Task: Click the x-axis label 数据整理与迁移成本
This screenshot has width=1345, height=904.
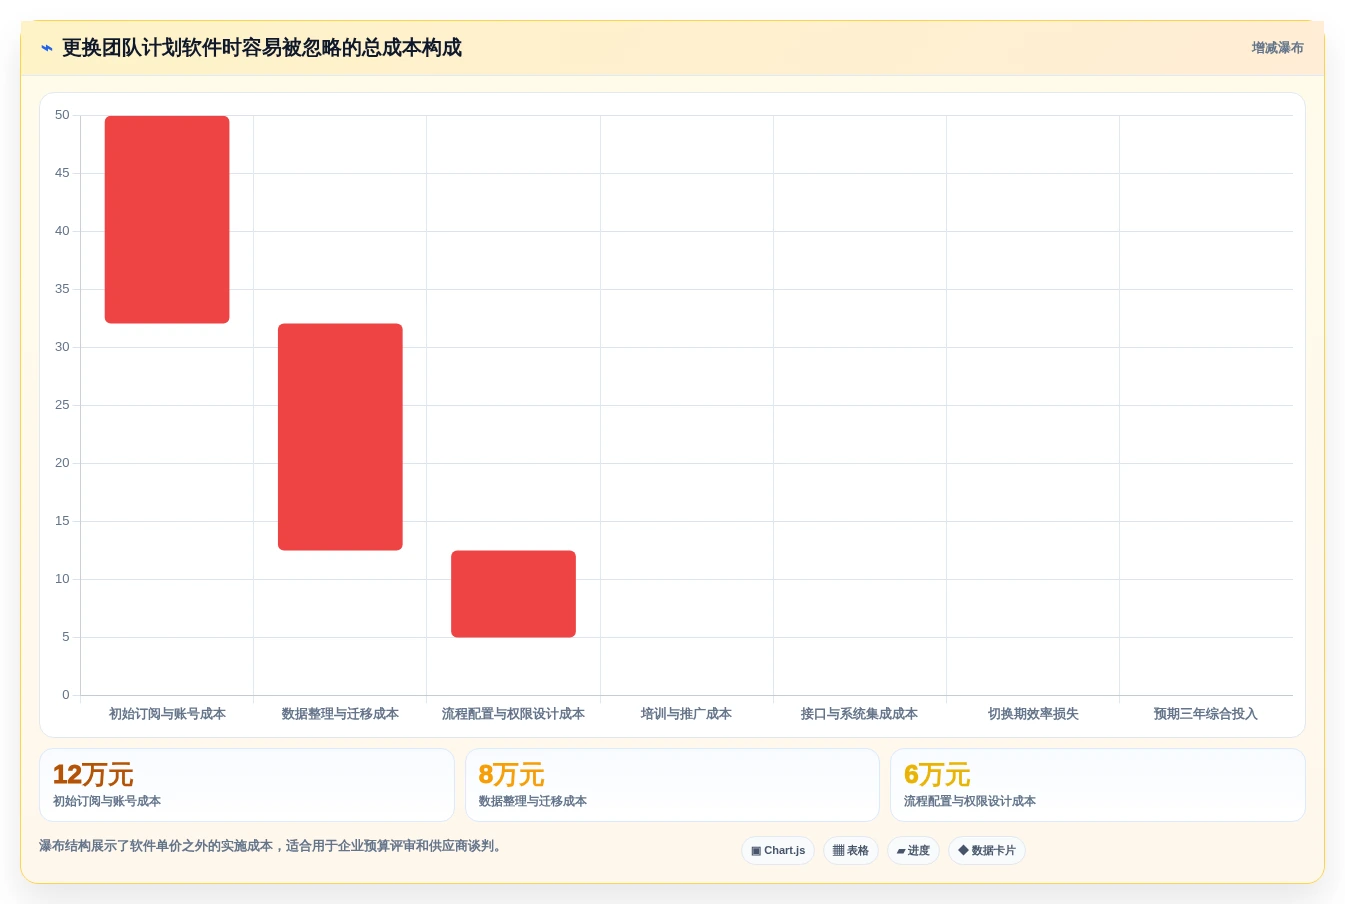Action: [340, 714]
